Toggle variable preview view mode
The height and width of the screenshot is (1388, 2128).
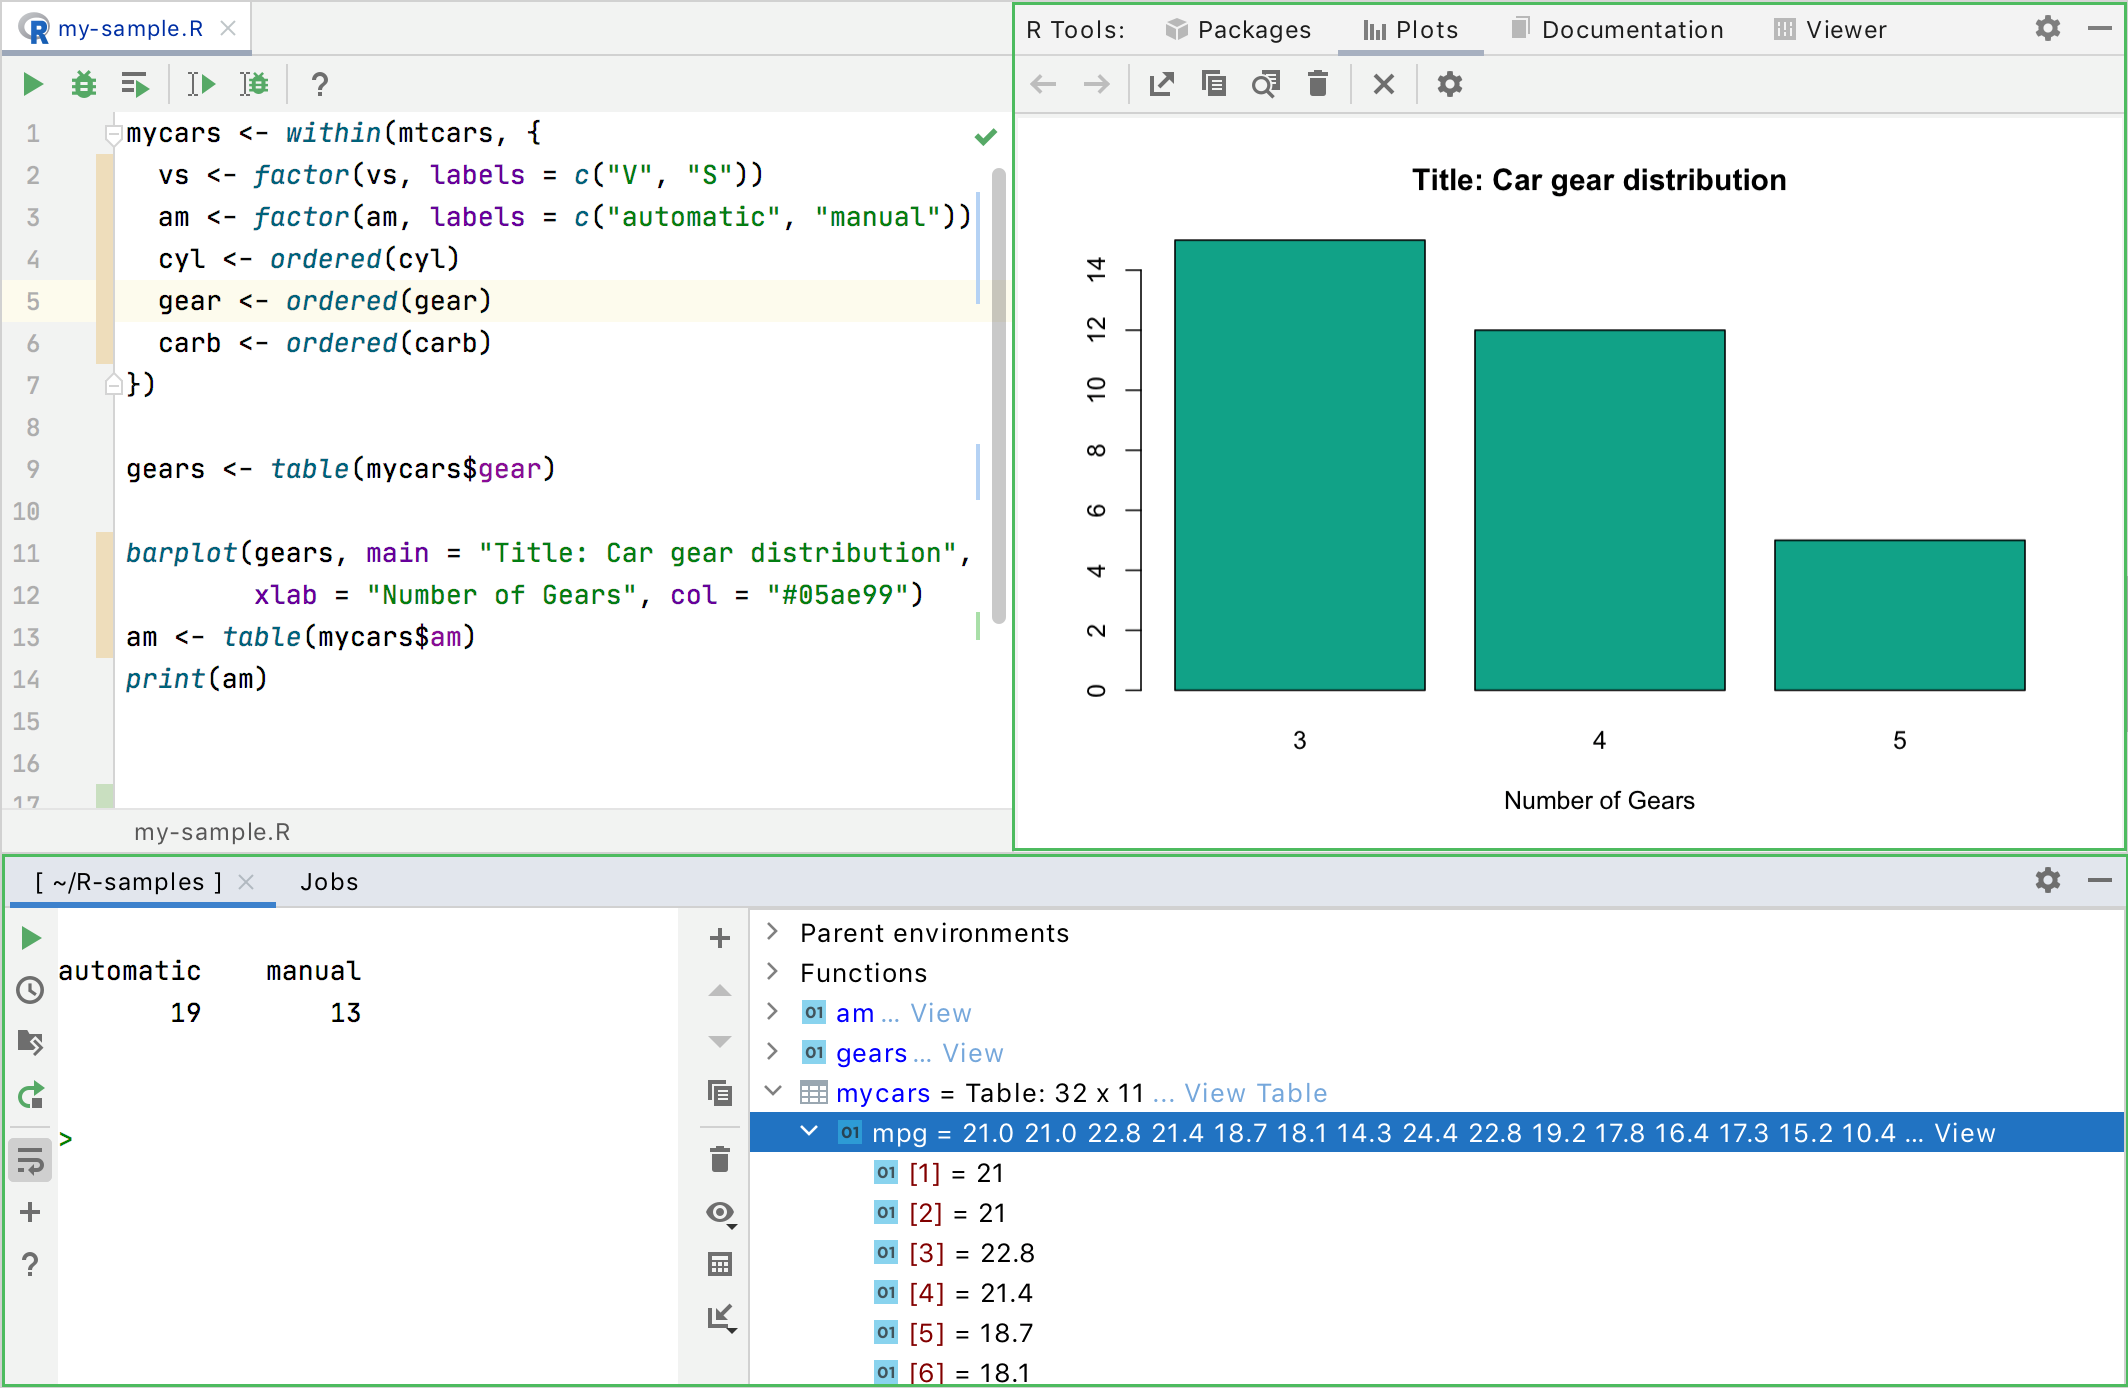click(719, 1212)
